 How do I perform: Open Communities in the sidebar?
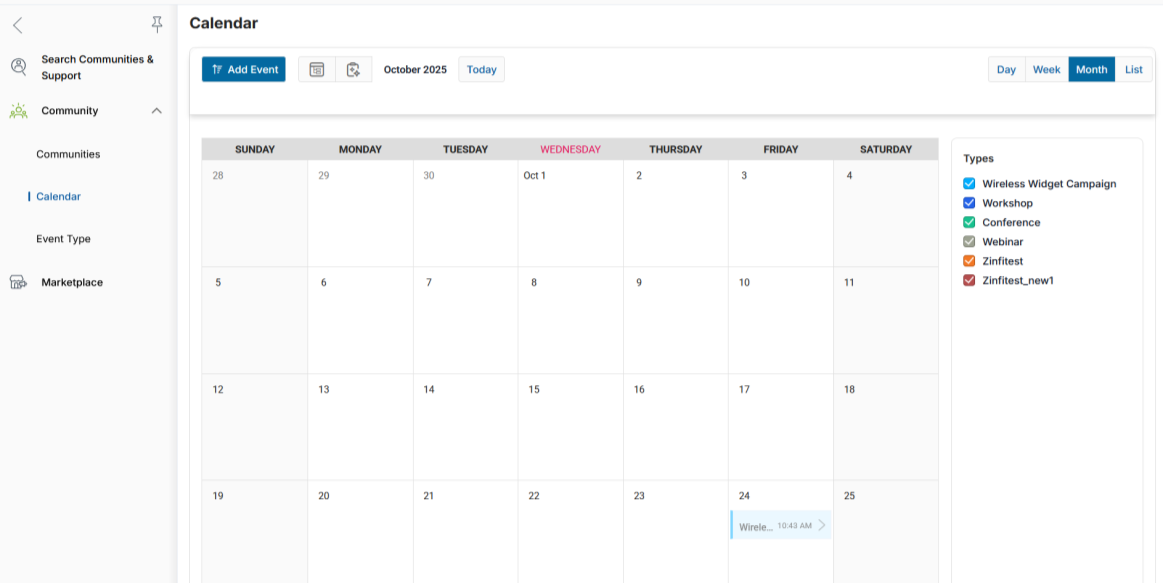coord(68,154)
